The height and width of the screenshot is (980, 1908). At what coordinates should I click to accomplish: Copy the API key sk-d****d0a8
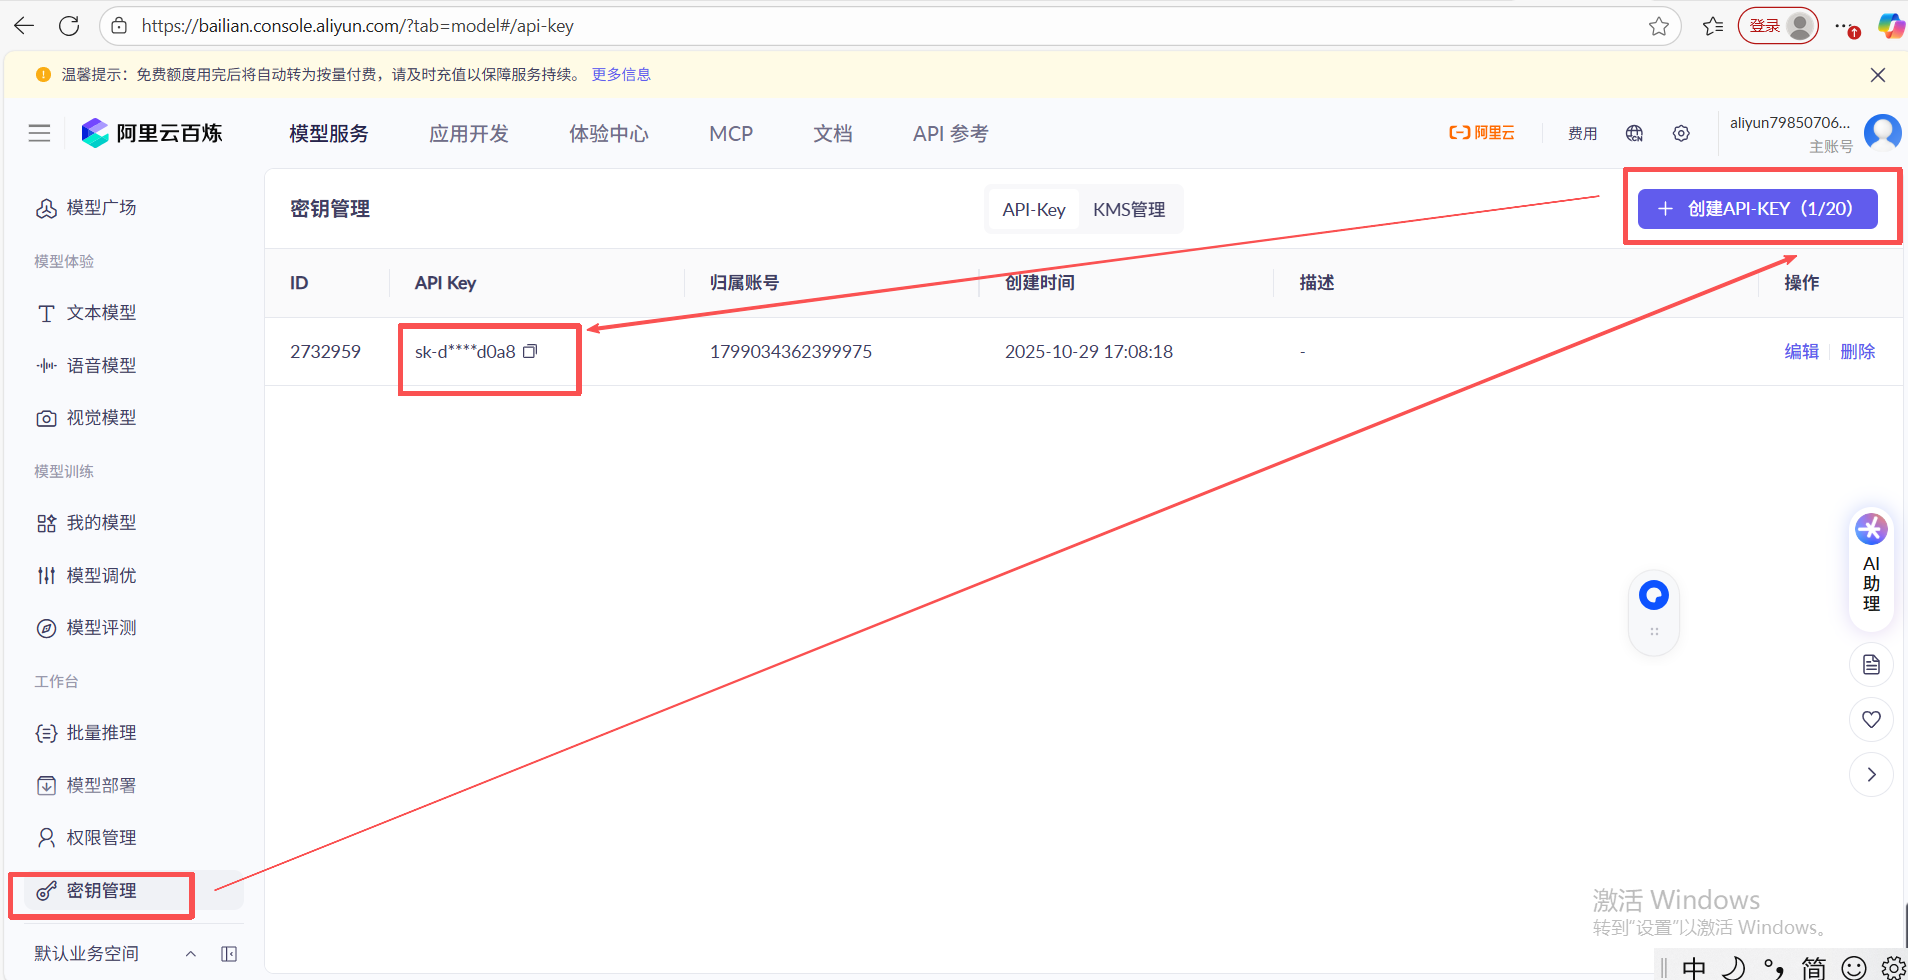pos(530,351)
